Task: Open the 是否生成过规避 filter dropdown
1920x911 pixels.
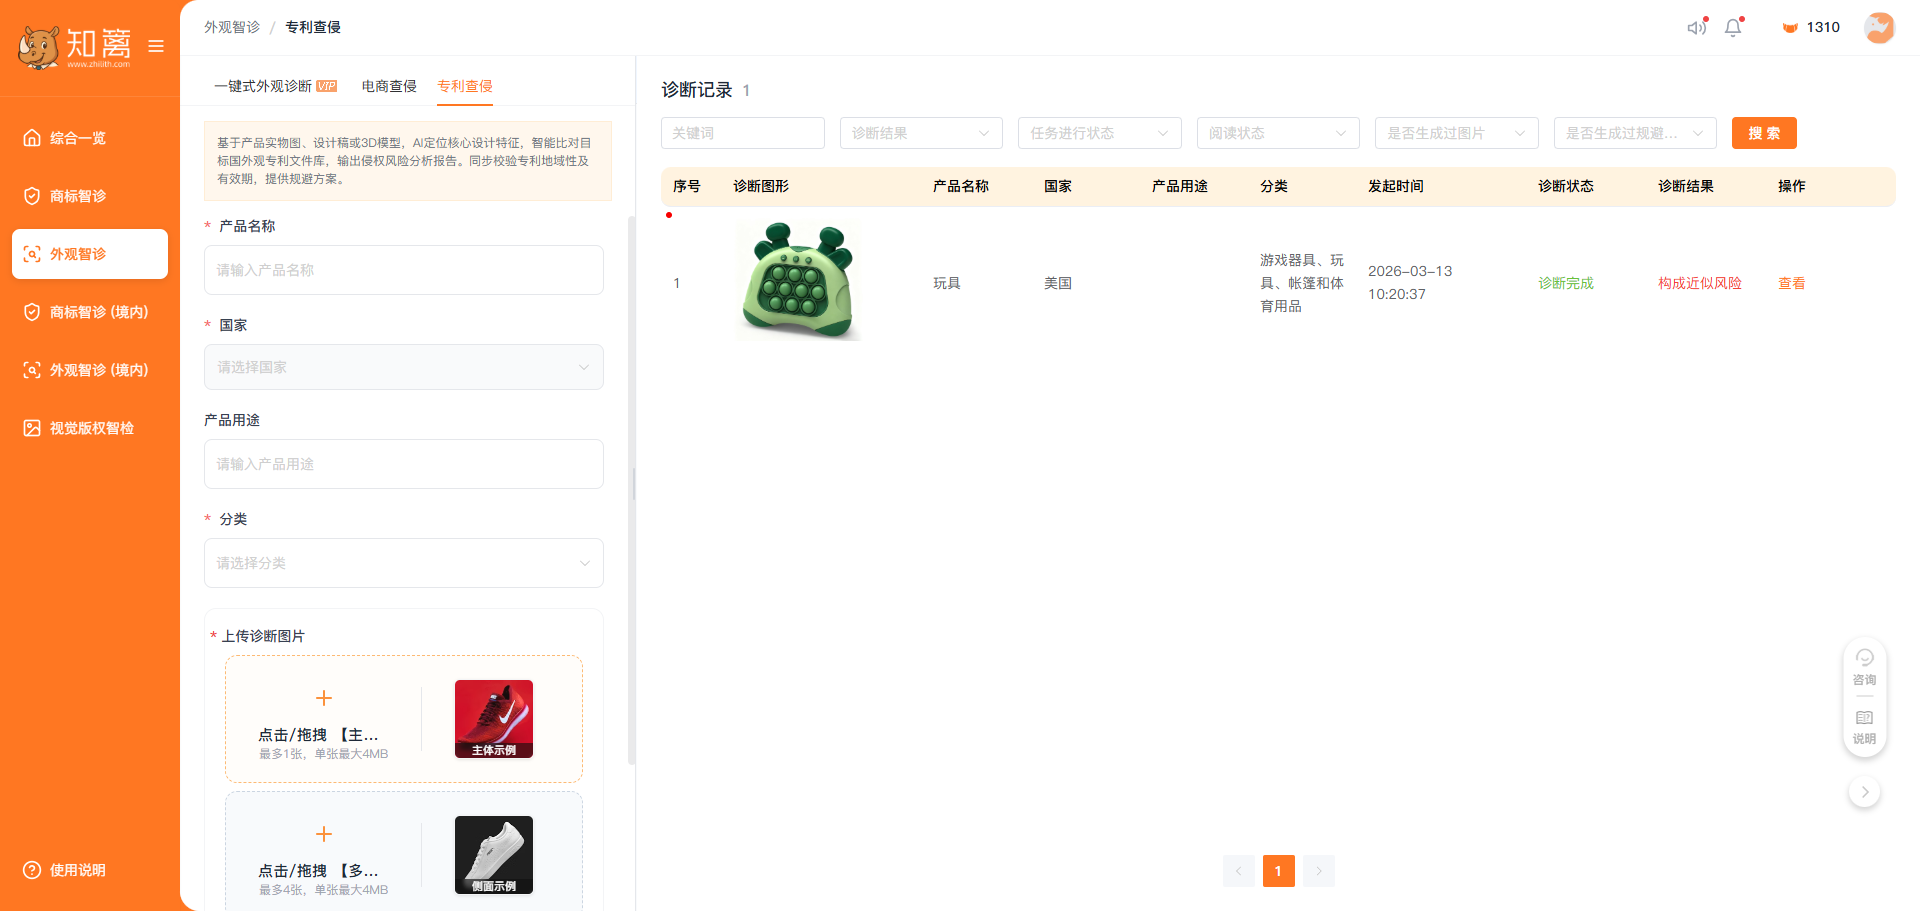Action: [x=1635, y=133]
